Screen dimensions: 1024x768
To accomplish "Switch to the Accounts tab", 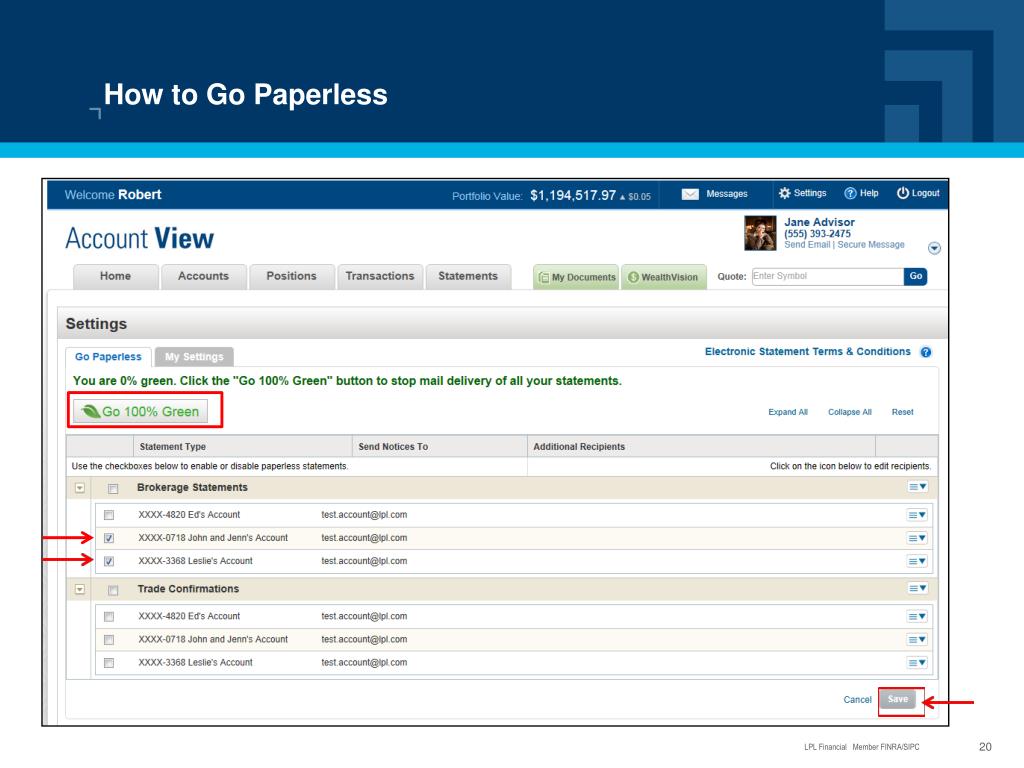I will coord(204,276).
